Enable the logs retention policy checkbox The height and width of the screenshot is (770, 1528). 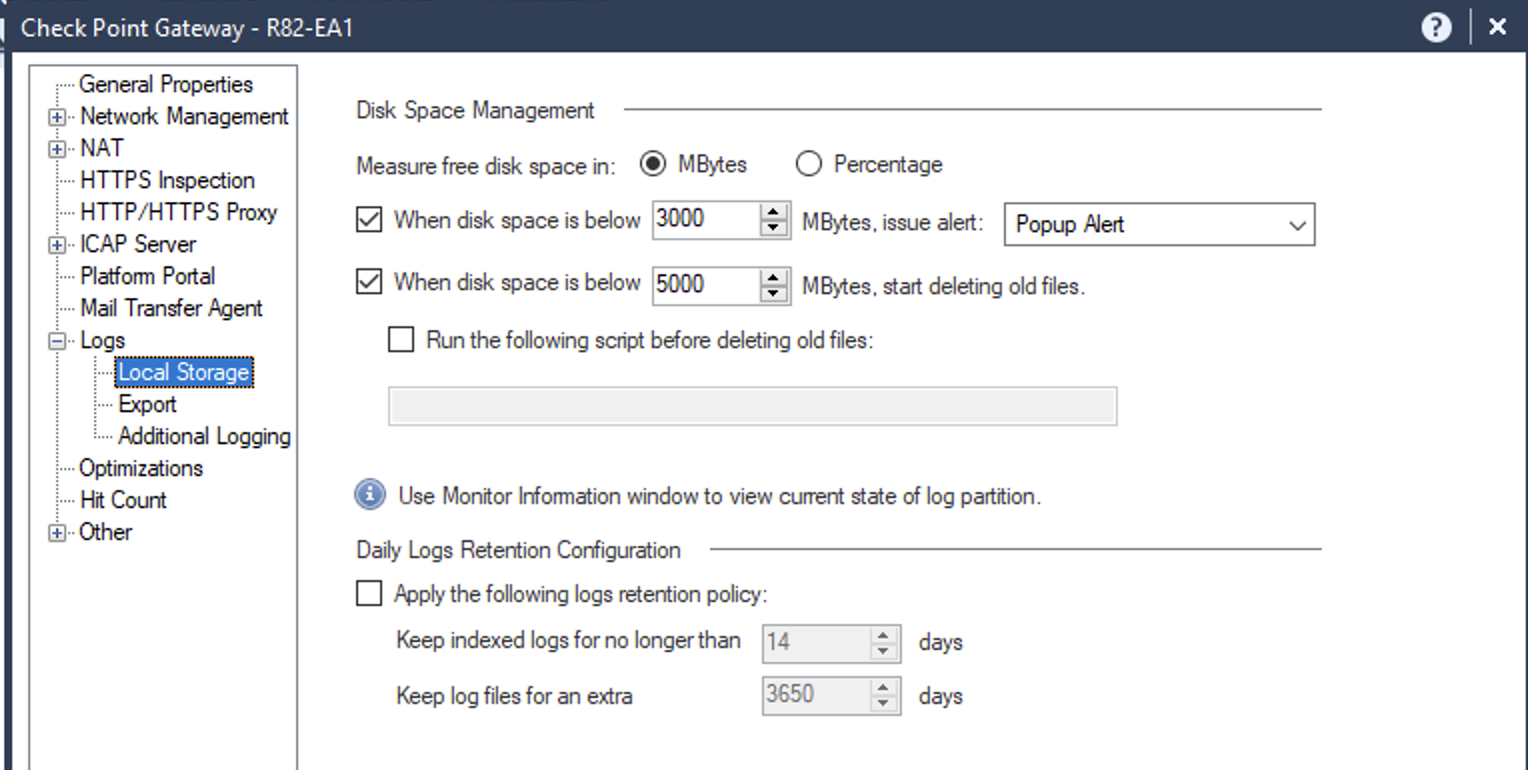click(x=369, y=594)
